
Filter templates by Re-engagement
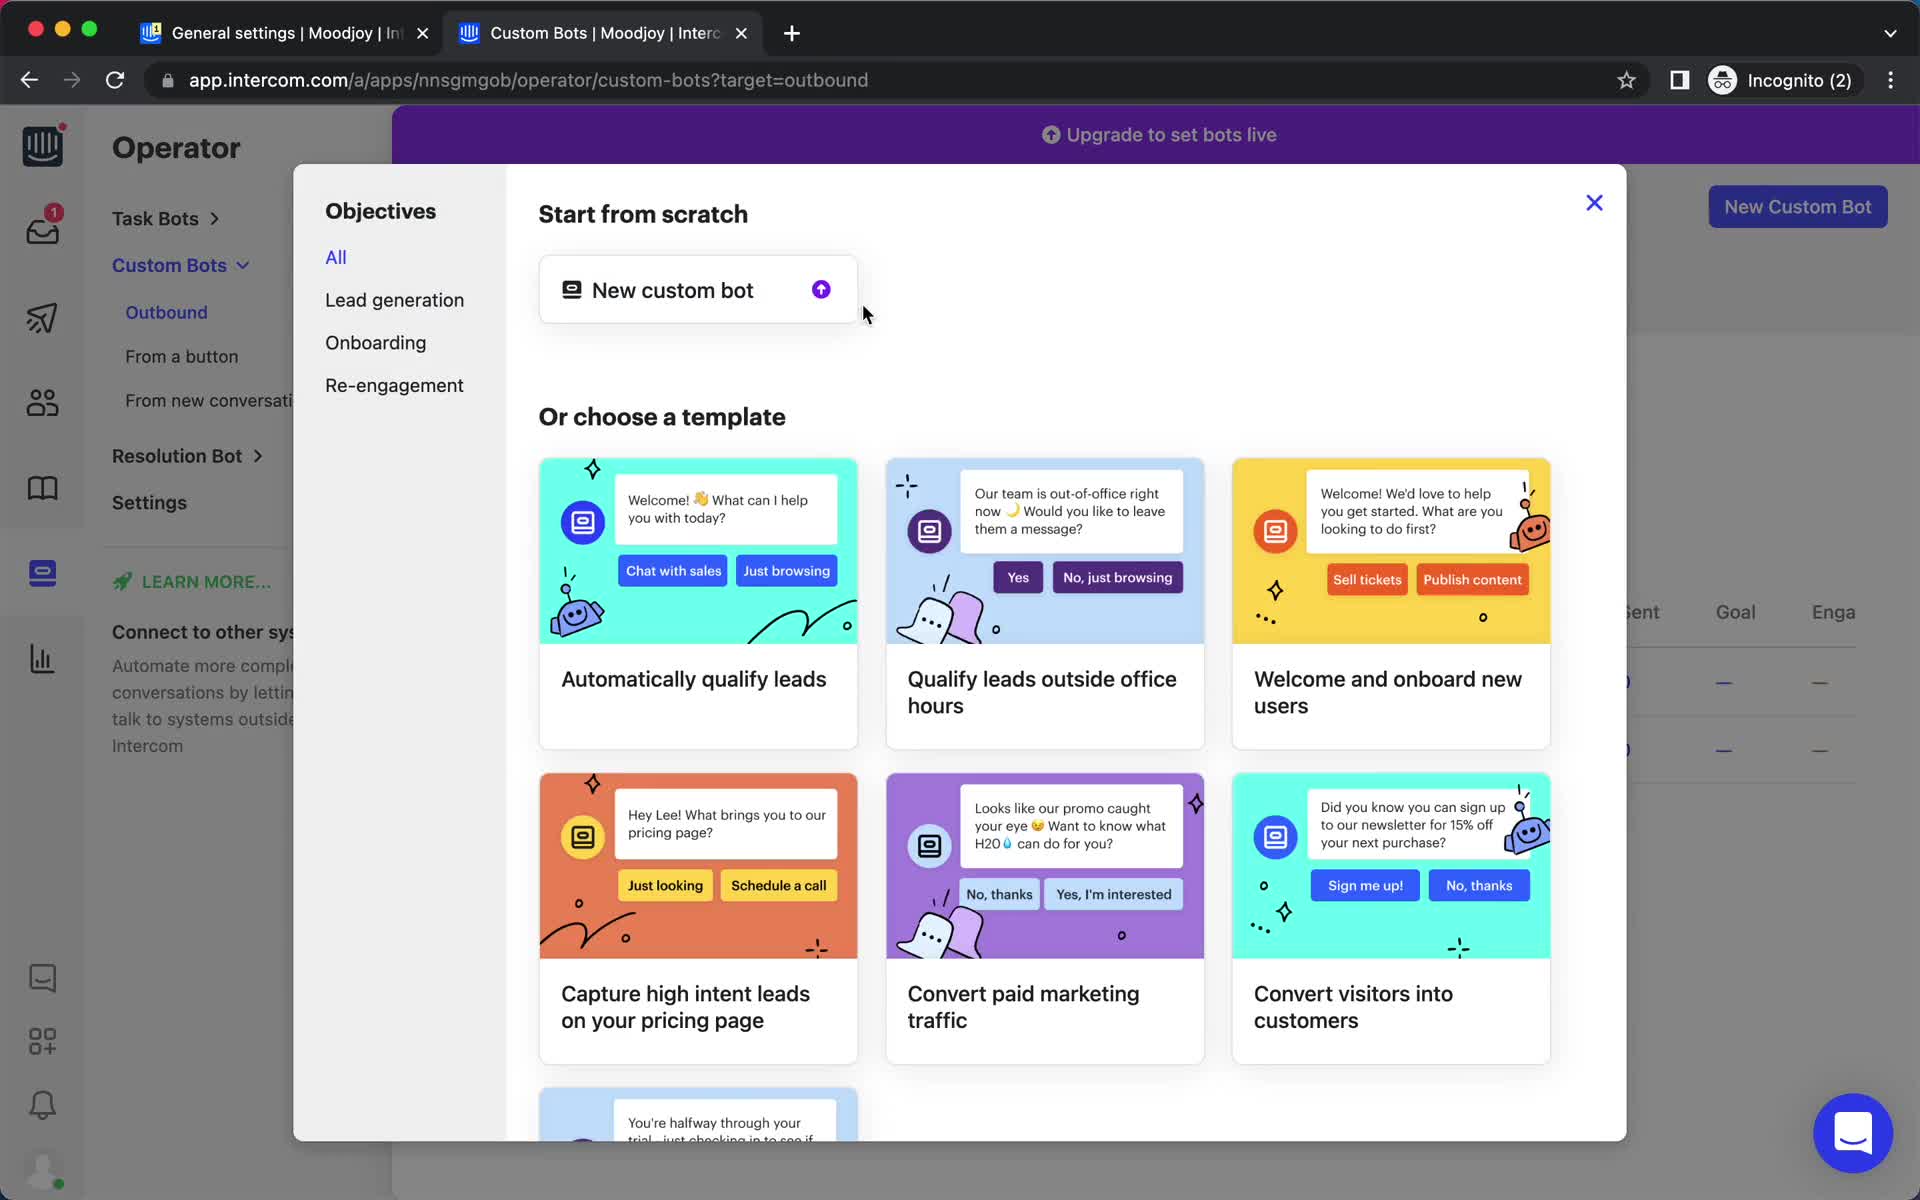coord(394,386)
